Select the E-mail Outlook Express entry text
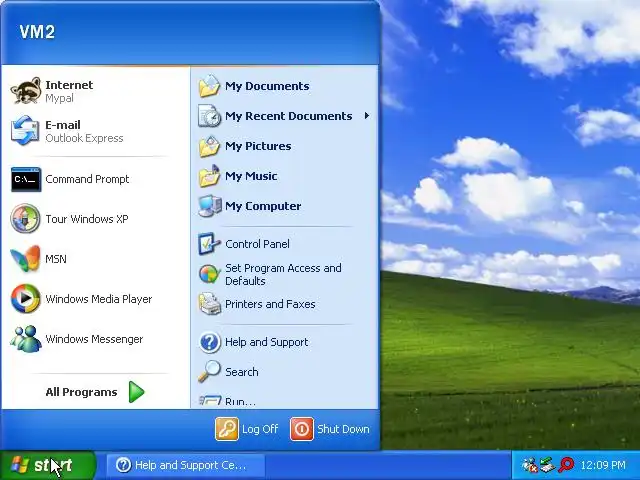Image resolution: width=640 pixels, height=480 pixels. 84,131
